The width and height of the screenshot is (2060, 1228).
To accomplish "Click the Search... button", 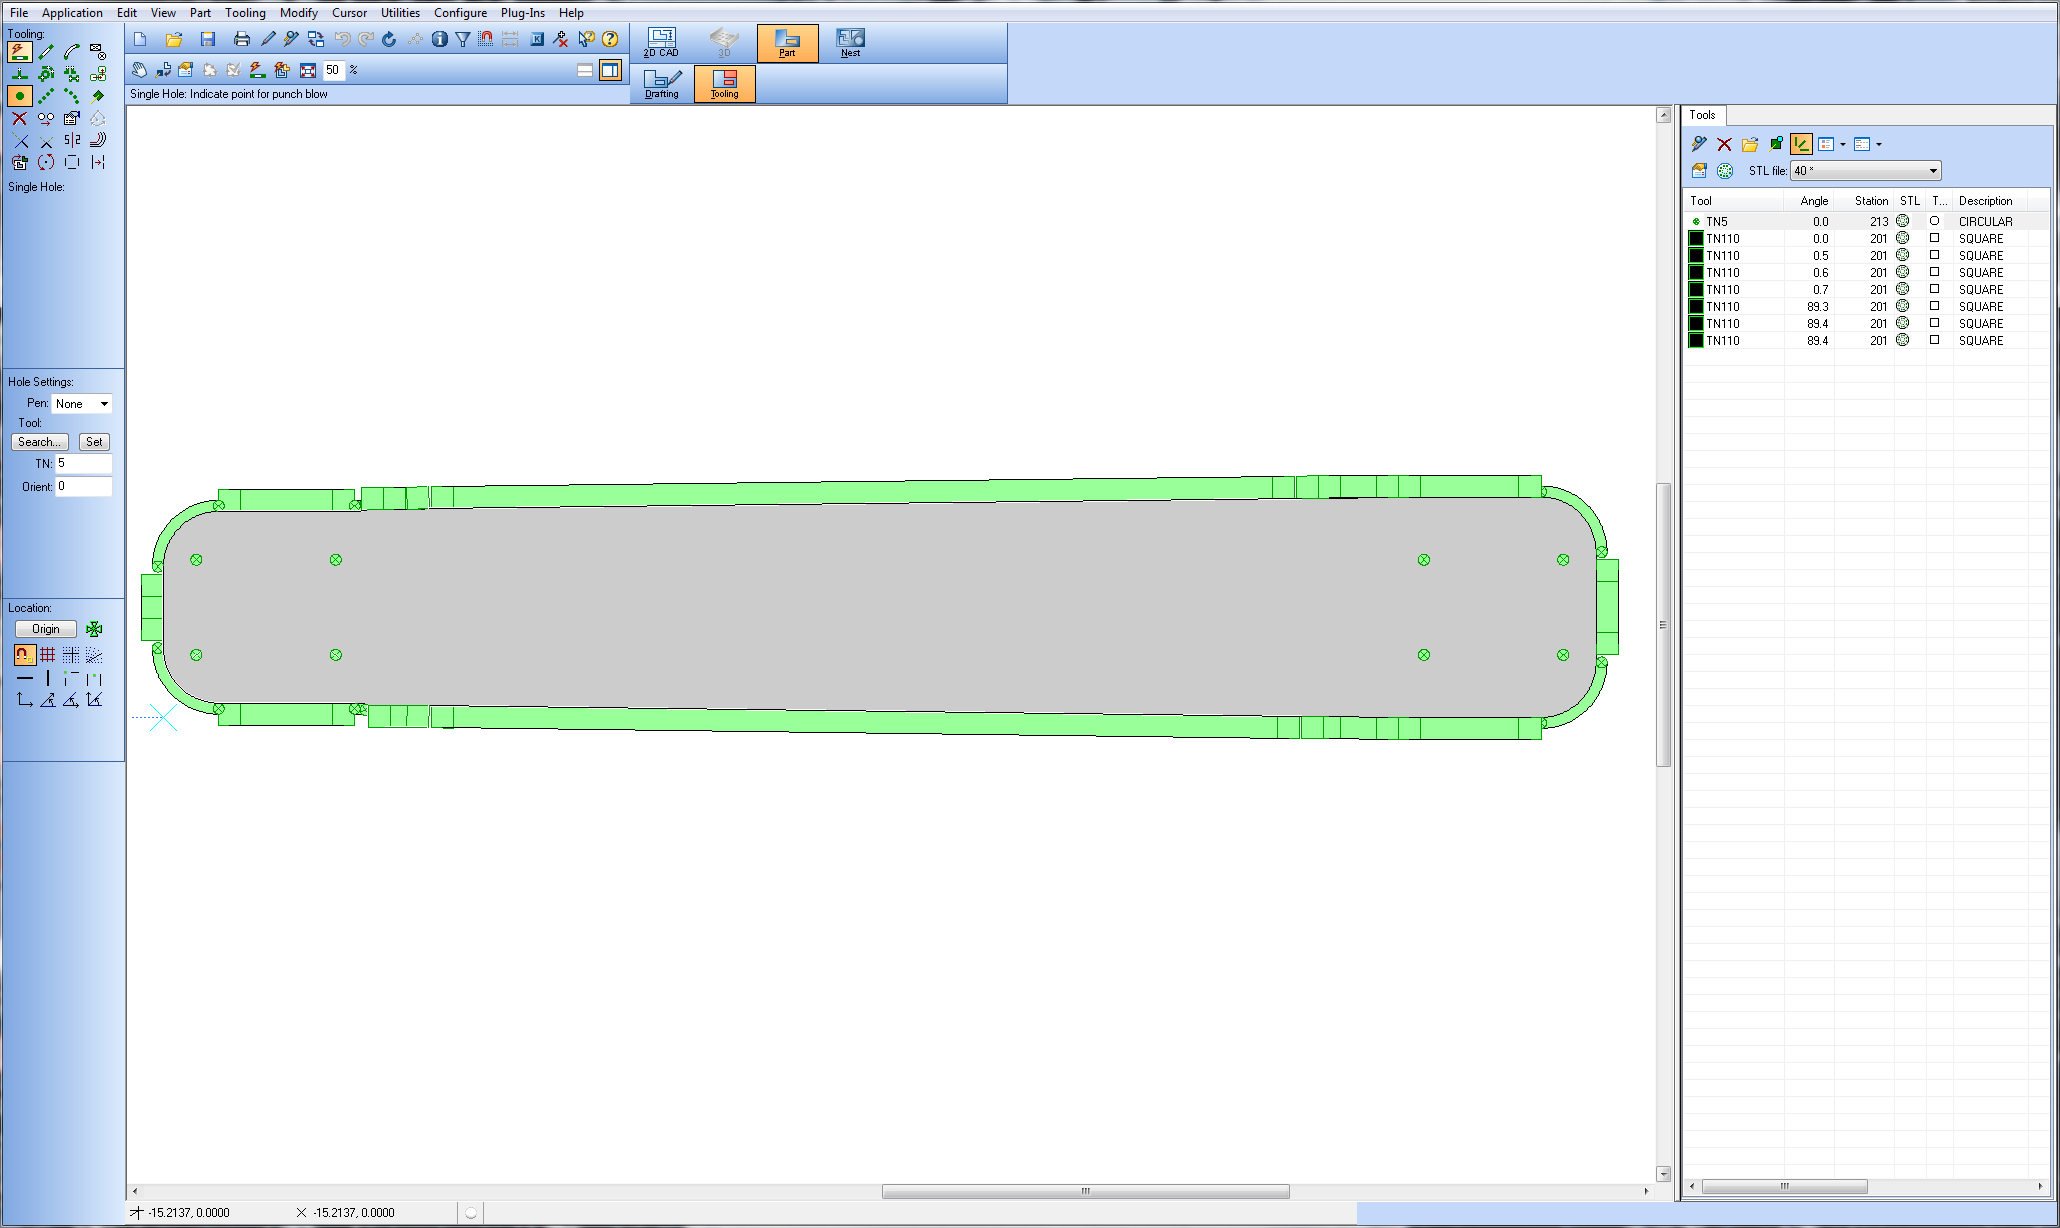I will pyautogui.click(x=40, y=442).
